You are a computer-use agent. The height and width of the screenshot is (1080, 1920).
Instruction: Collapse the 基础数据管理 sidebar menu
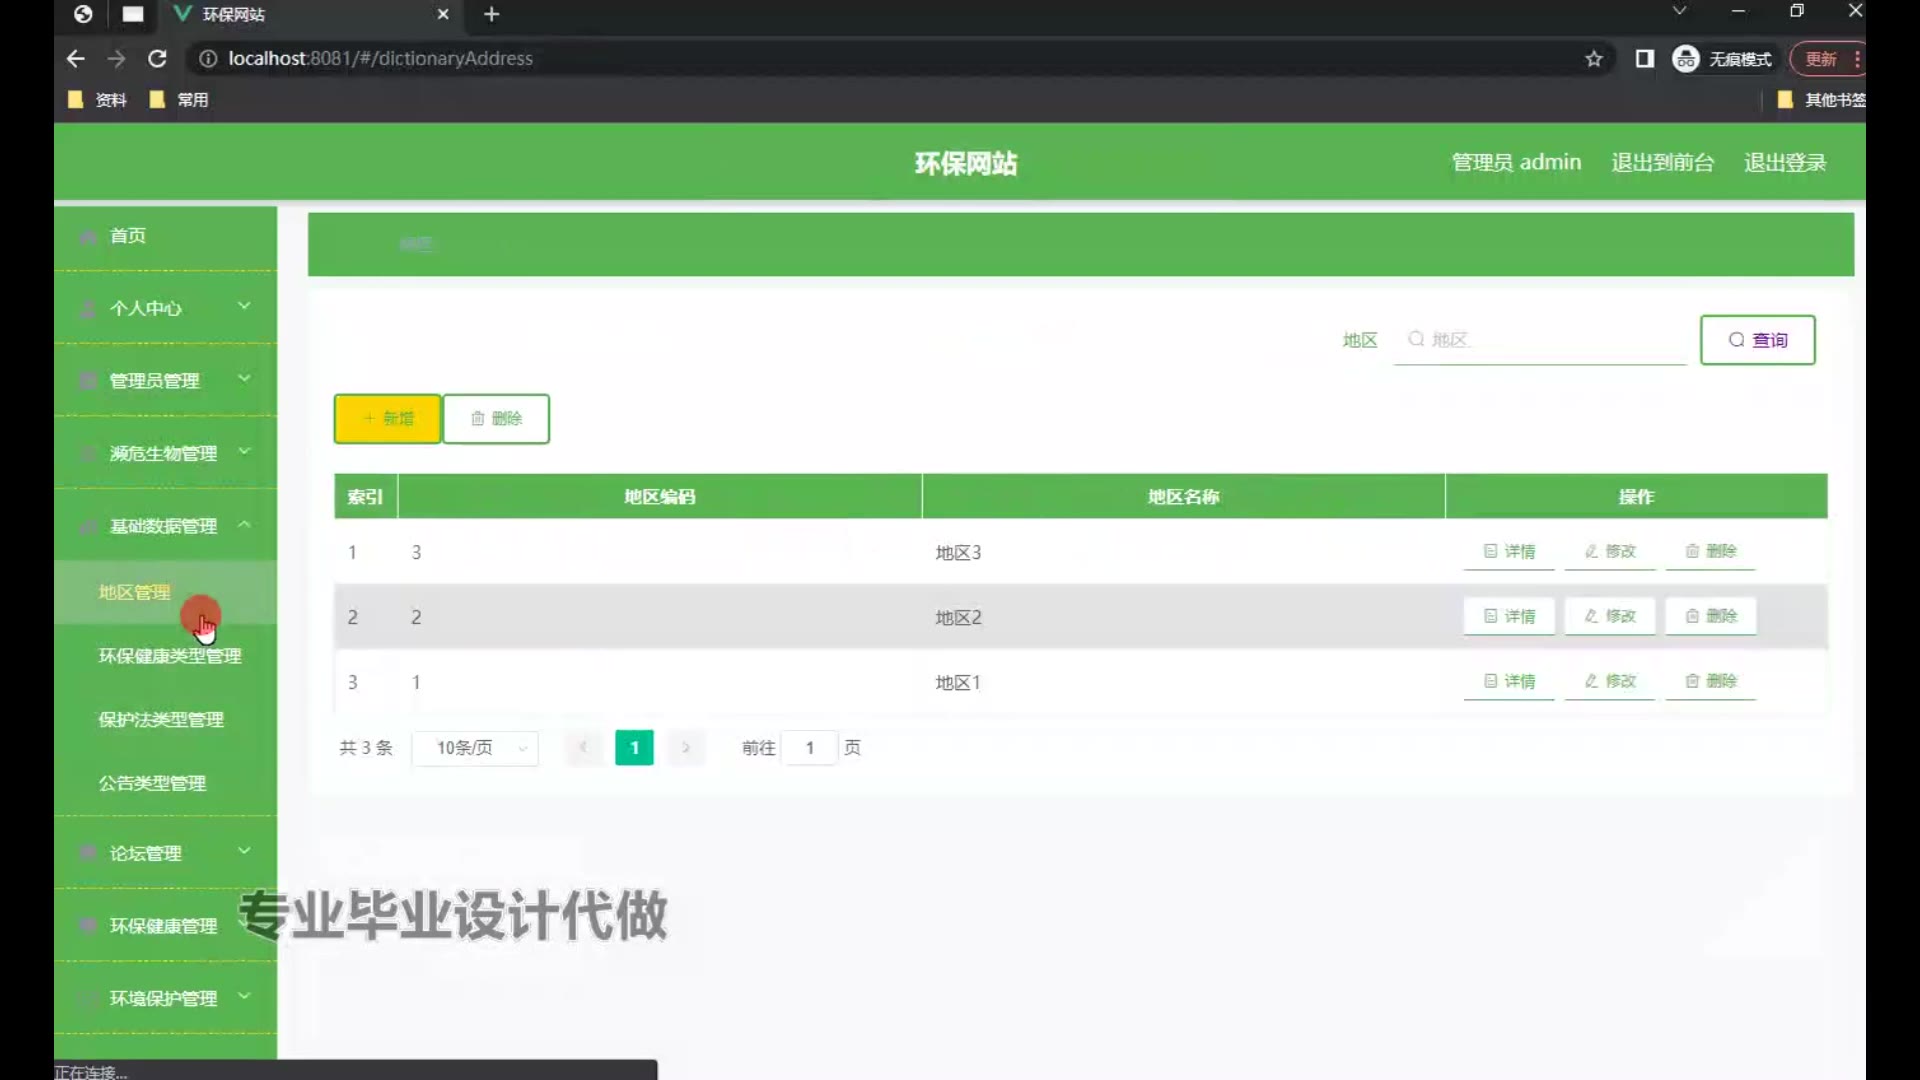165,526
